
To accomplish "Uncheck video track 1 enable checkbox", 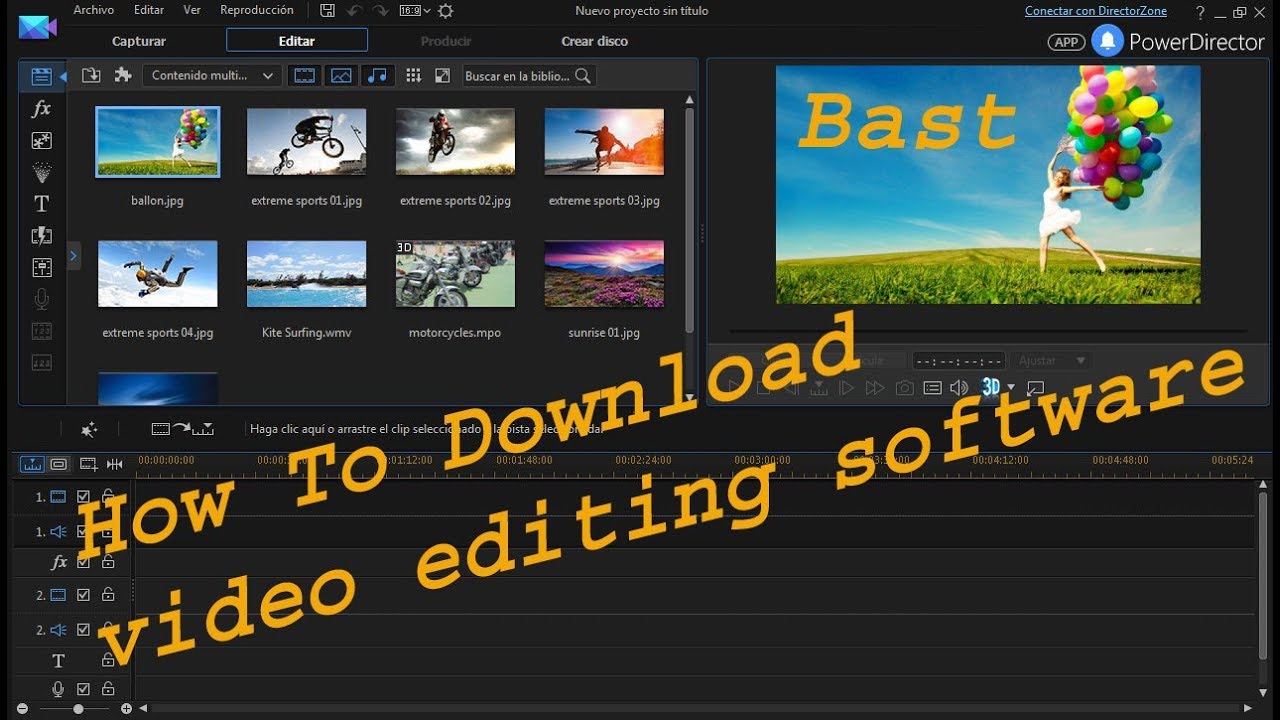I will pos(84,497).
